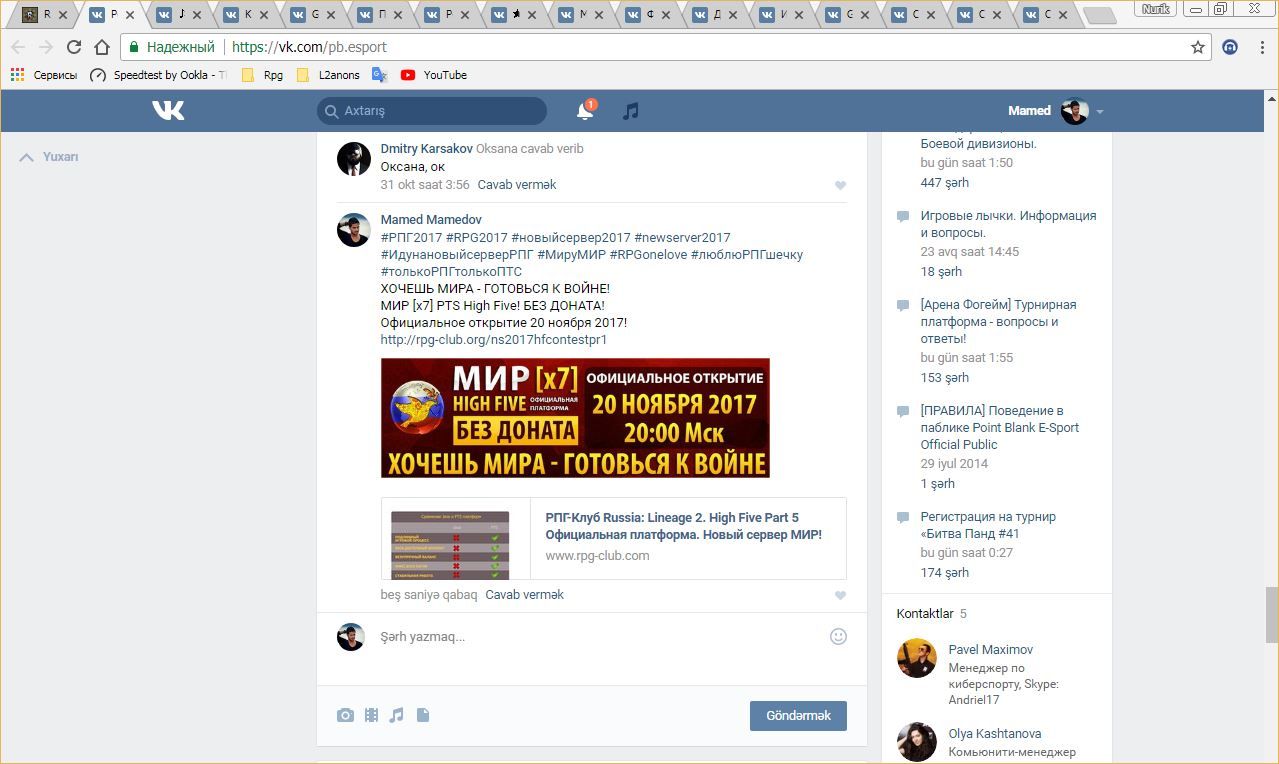Attach a document icon
The image size is (1279, 764).
click(423, 715)
